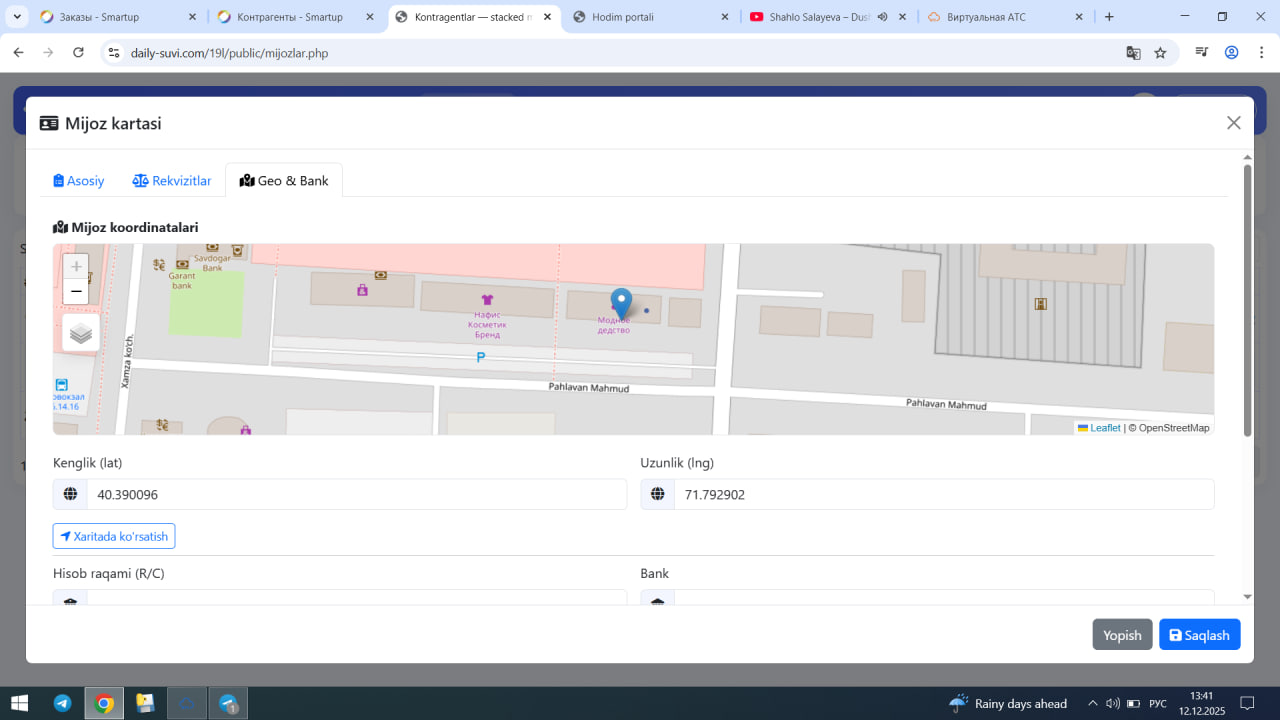Viewport: 1280px width, 720px height.
Task: Zoom out on the map
Action: (76, 292)
